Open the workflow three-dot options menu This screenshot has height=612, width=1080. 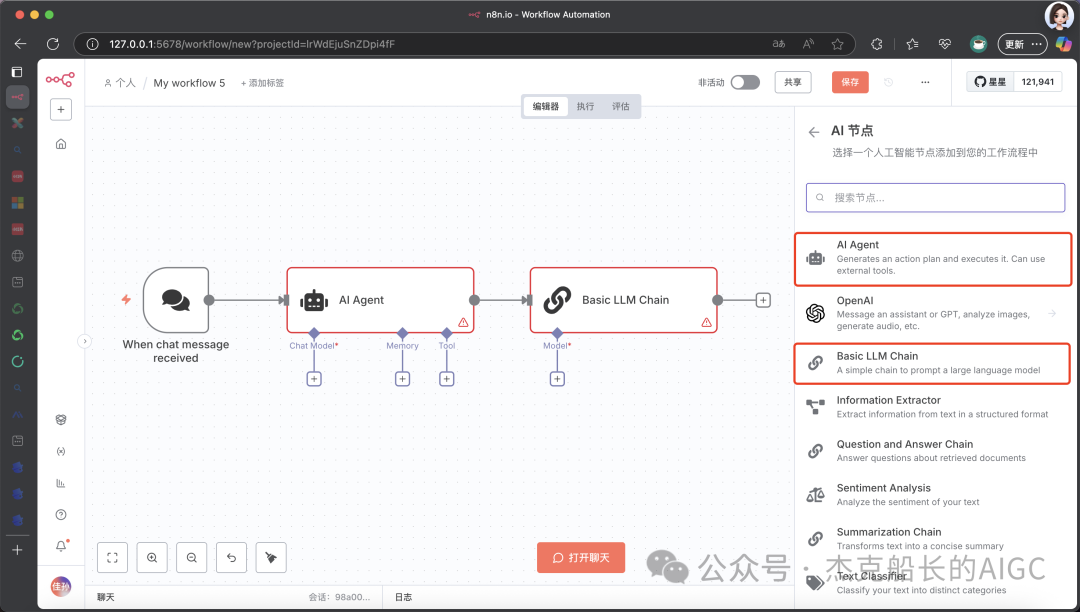click(x=925, y=82)
